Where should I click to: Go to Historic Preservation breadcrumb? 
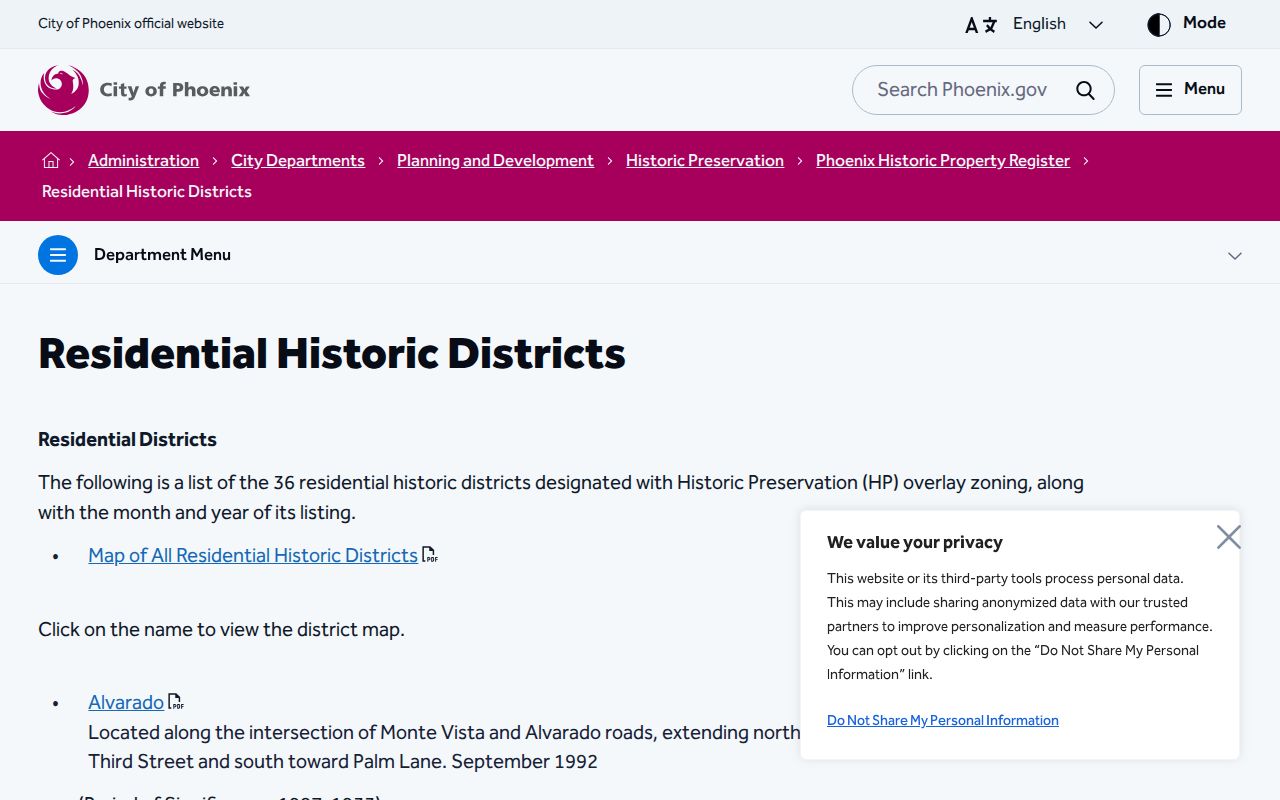(x=705, y=160)
